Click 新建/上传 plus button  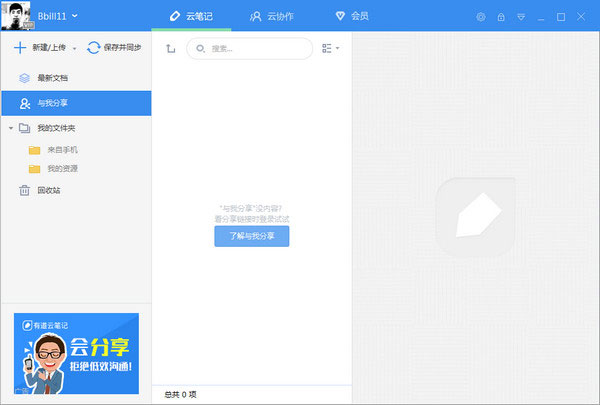click(20, 47)
